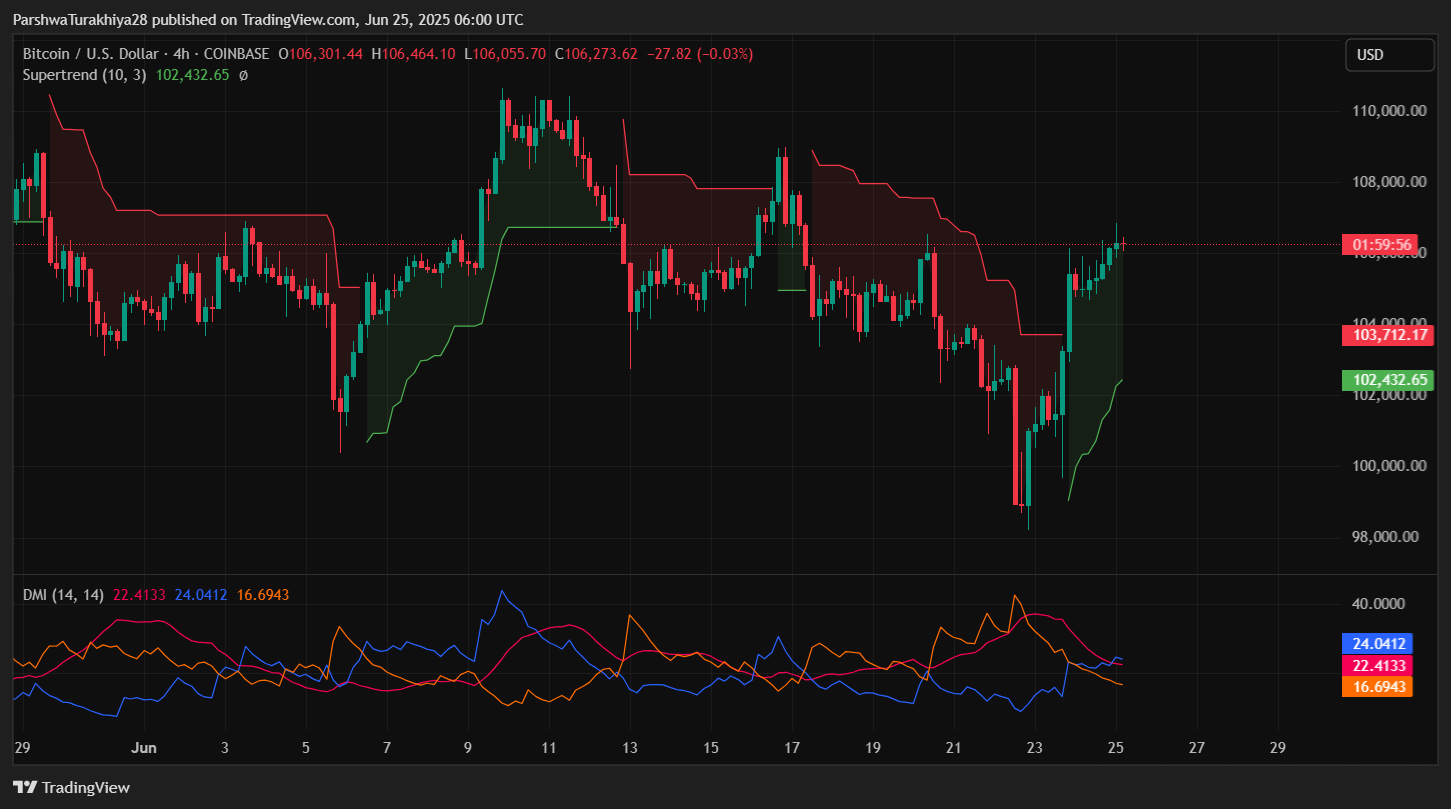Click the 01:59:56 countdown price label
The height and width of the screenshot is (809, 1451).
click(1382, 244)
